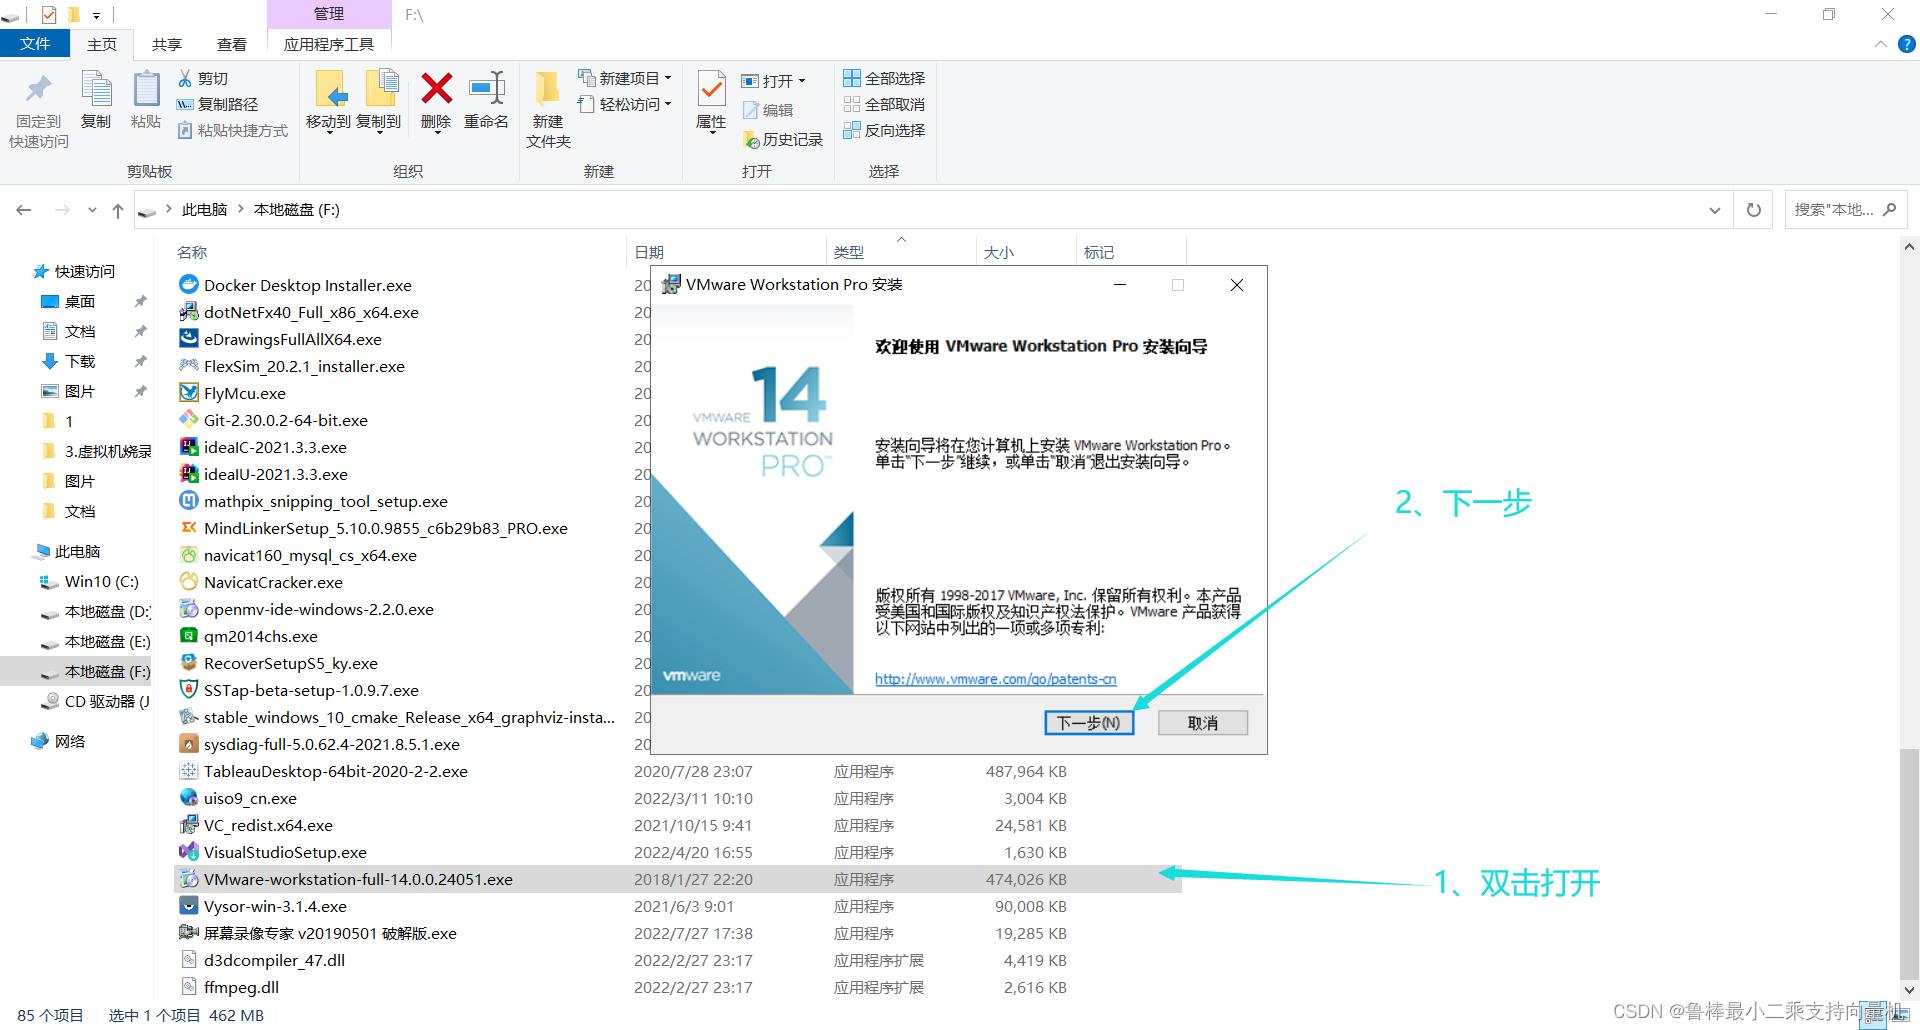Open the Open (打开) dropdown in ribbon
This screenshot has height=1030, width=1920.
(x=773, y=81)
